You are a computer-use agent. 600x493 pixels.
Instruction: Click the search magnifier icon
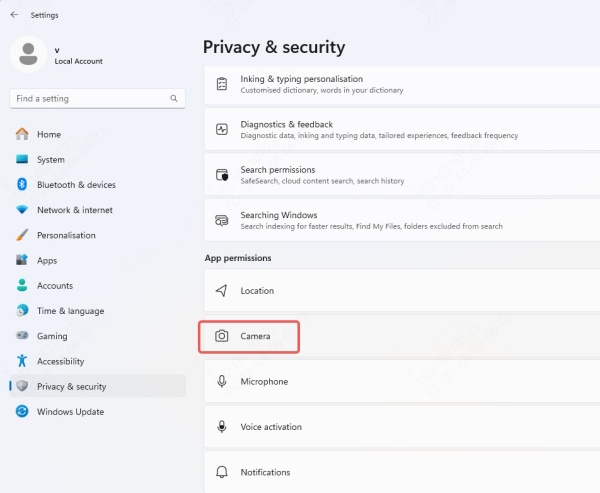coord(174,98)
